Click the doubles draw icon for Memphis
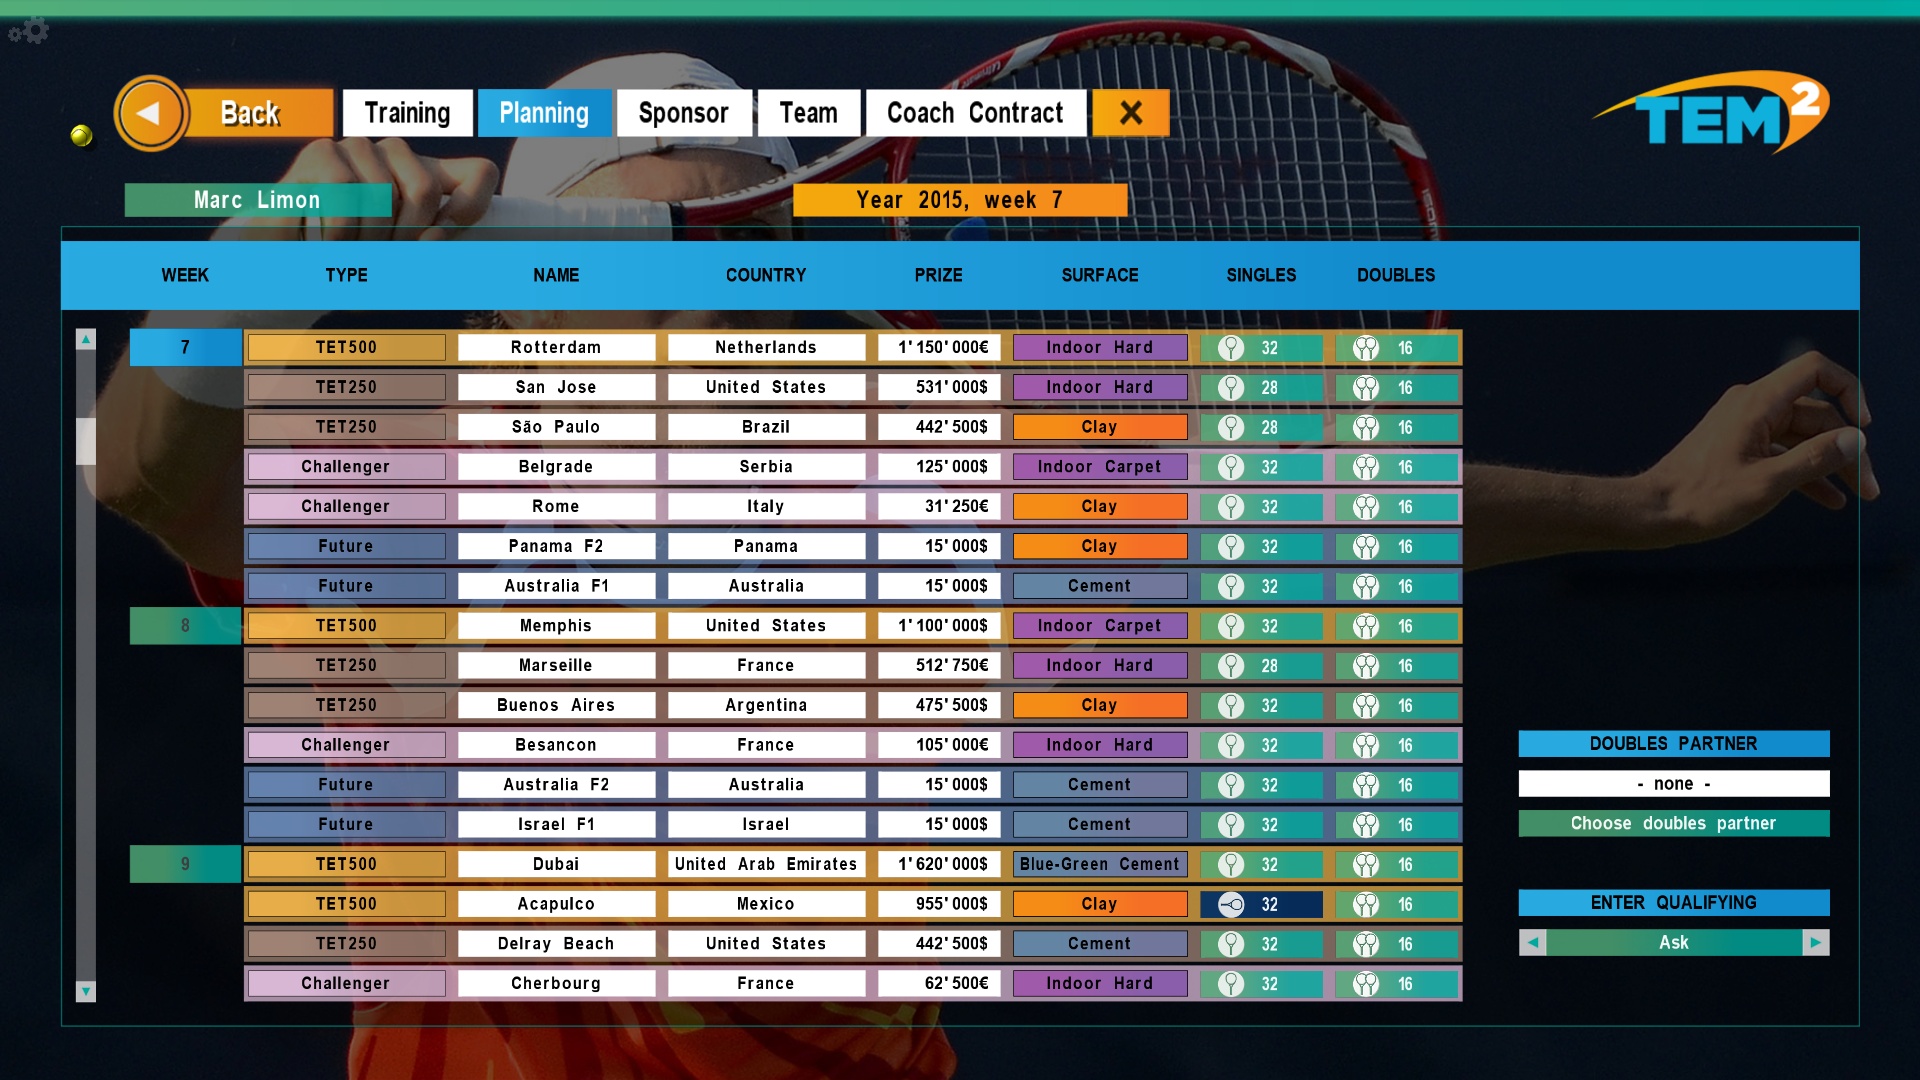 (x=1367, y=625)
